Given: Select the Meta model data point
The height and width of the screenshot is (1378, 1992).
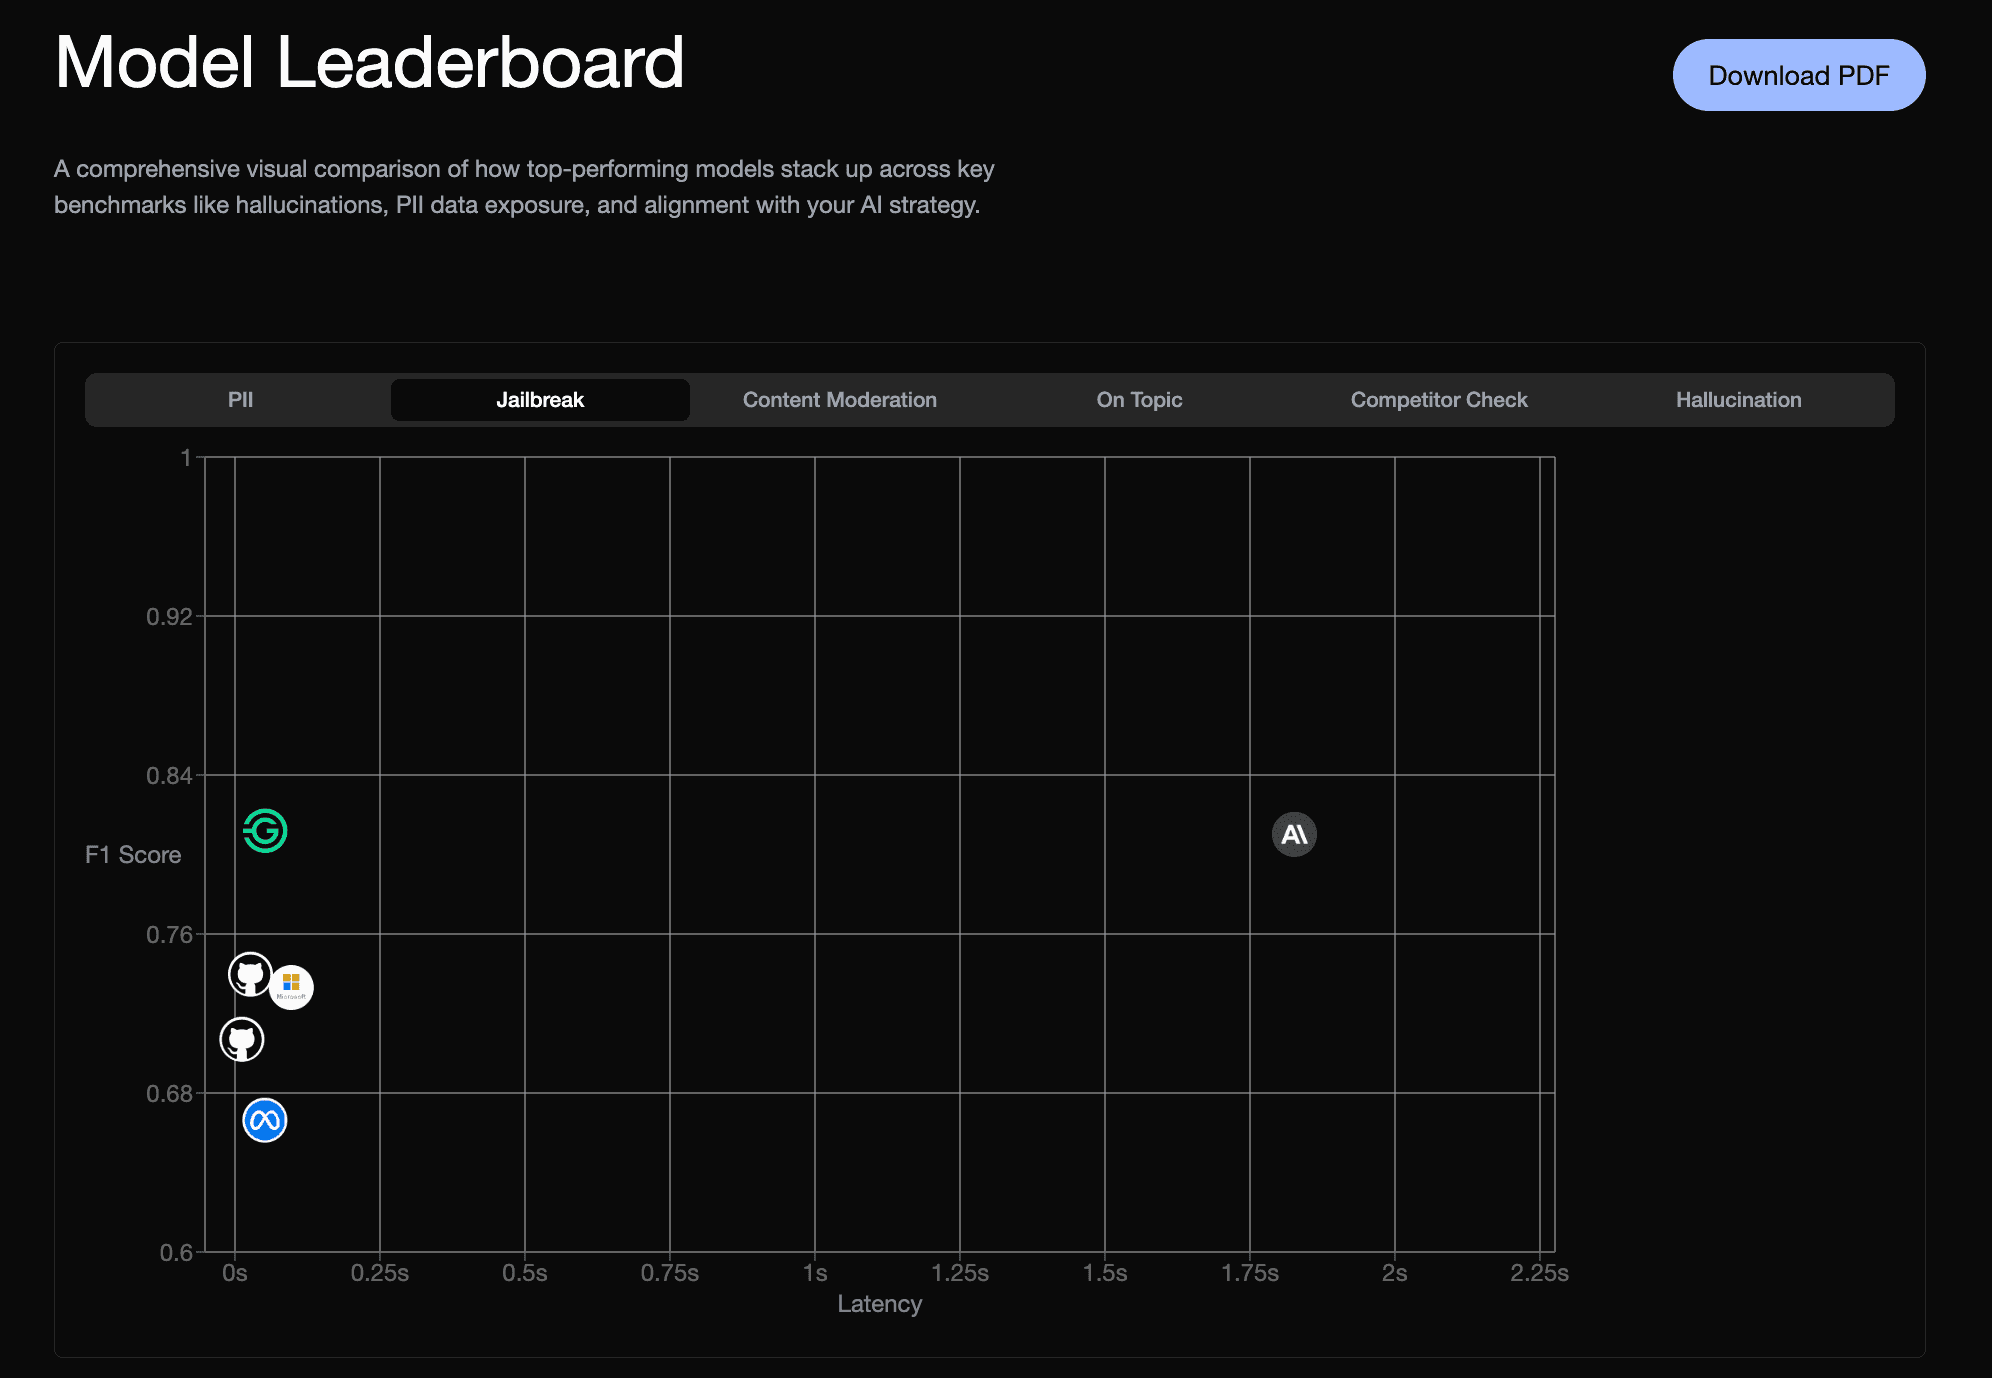Looking at the screenshot, I should point(263,1120).
